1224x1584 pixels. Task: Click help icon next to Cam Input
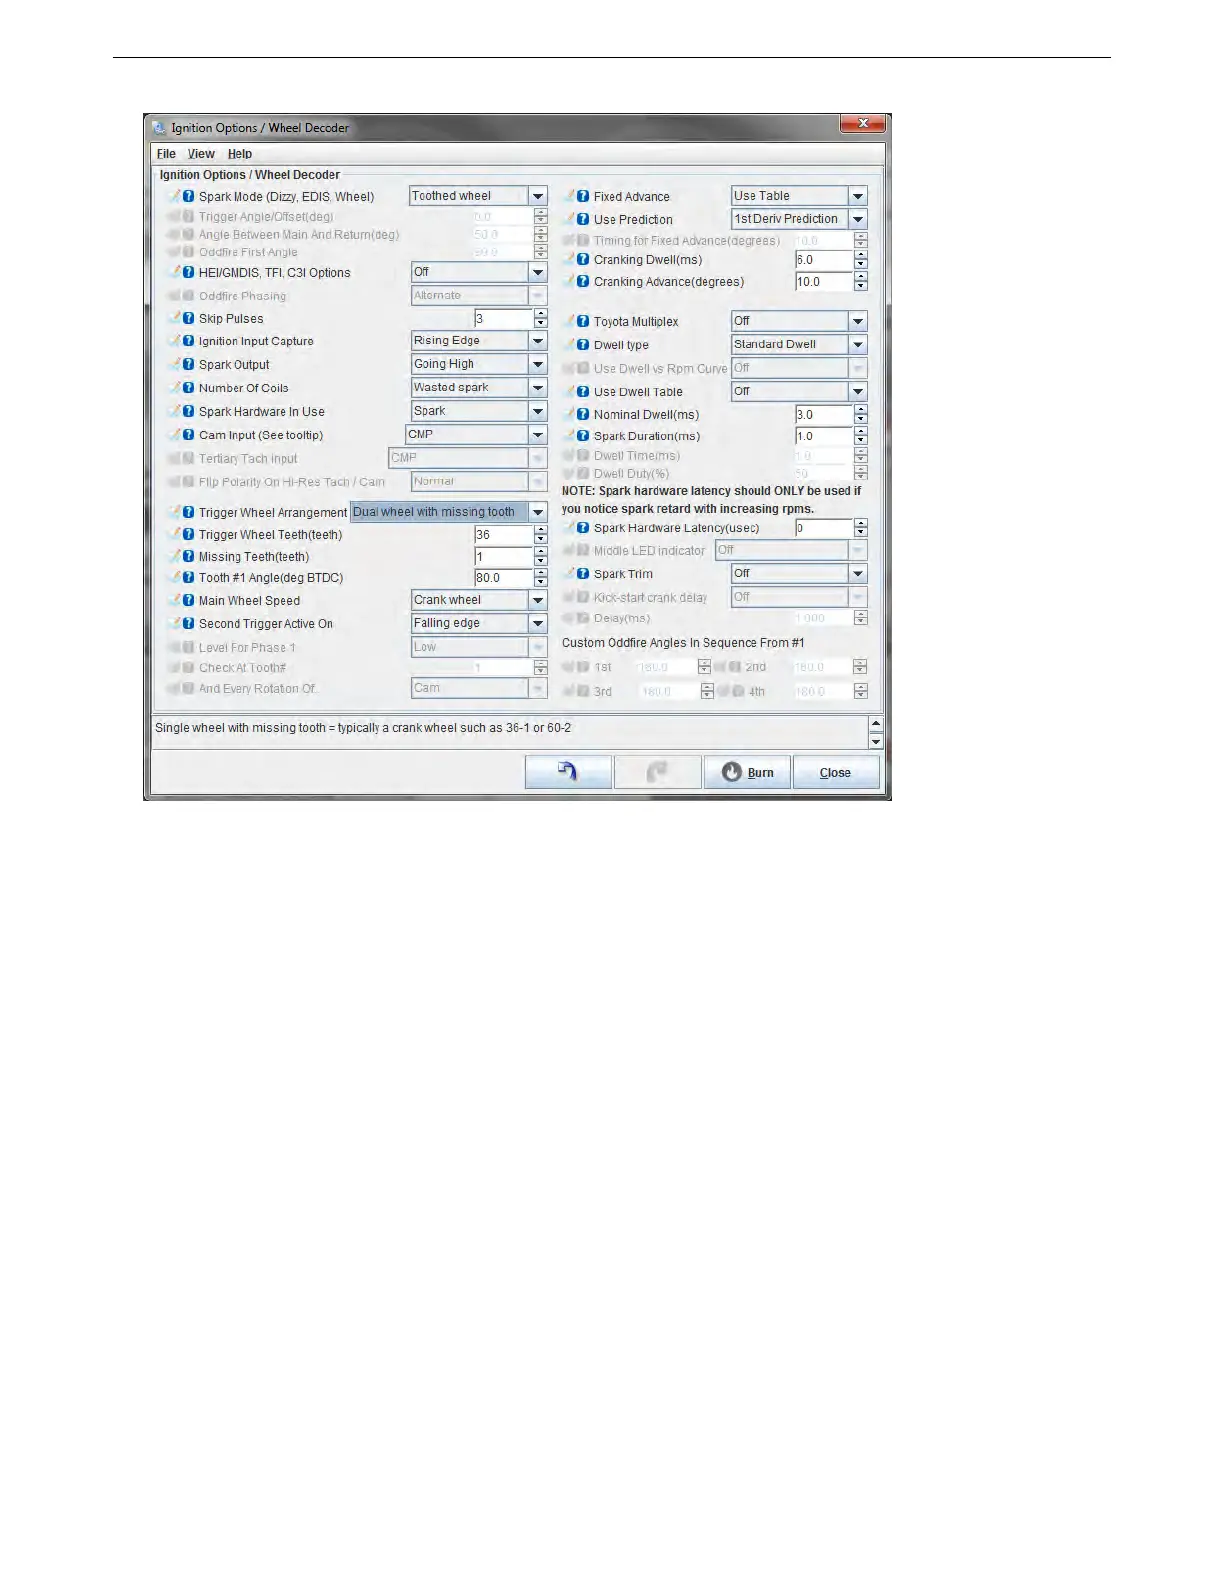point(188,435)
